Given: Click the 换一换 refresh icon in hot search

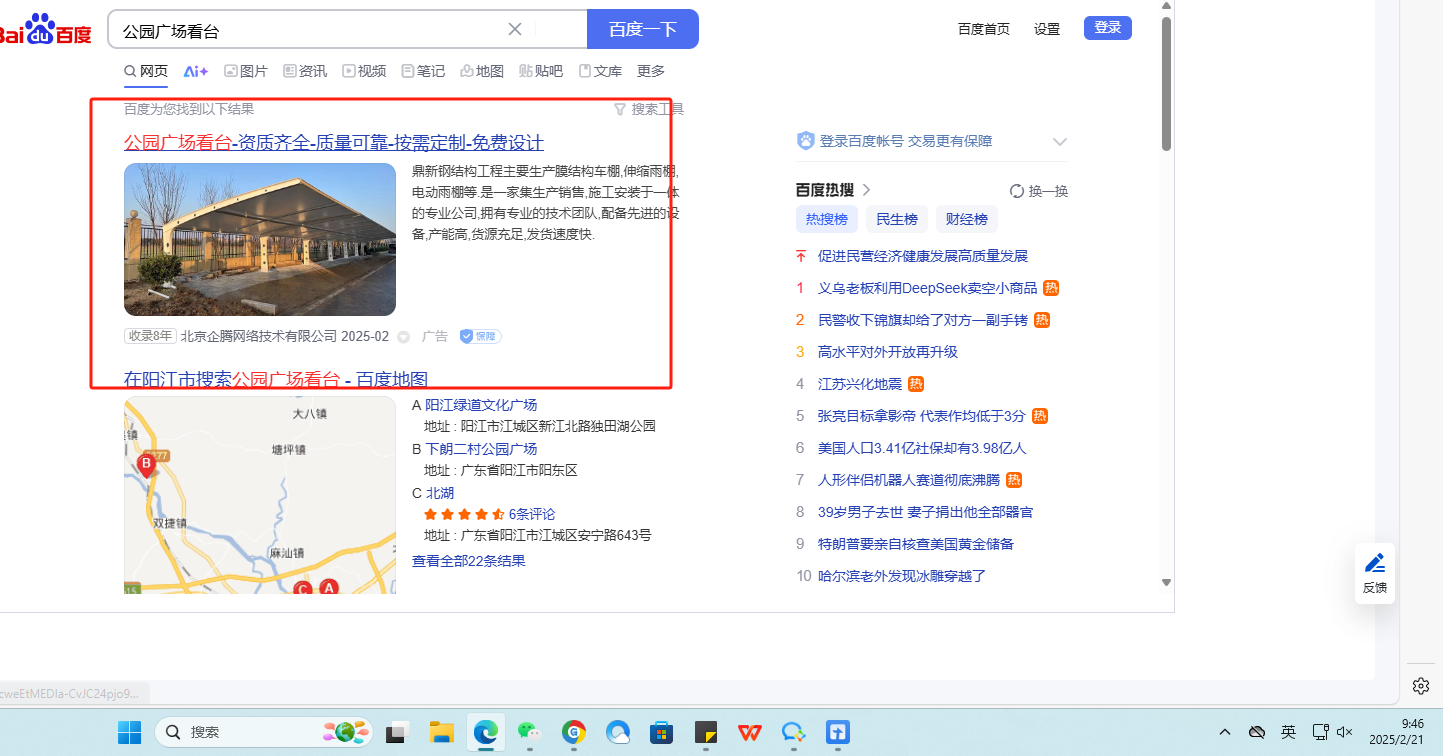Looking at the screenshot, I should [x=1017, y=191].
